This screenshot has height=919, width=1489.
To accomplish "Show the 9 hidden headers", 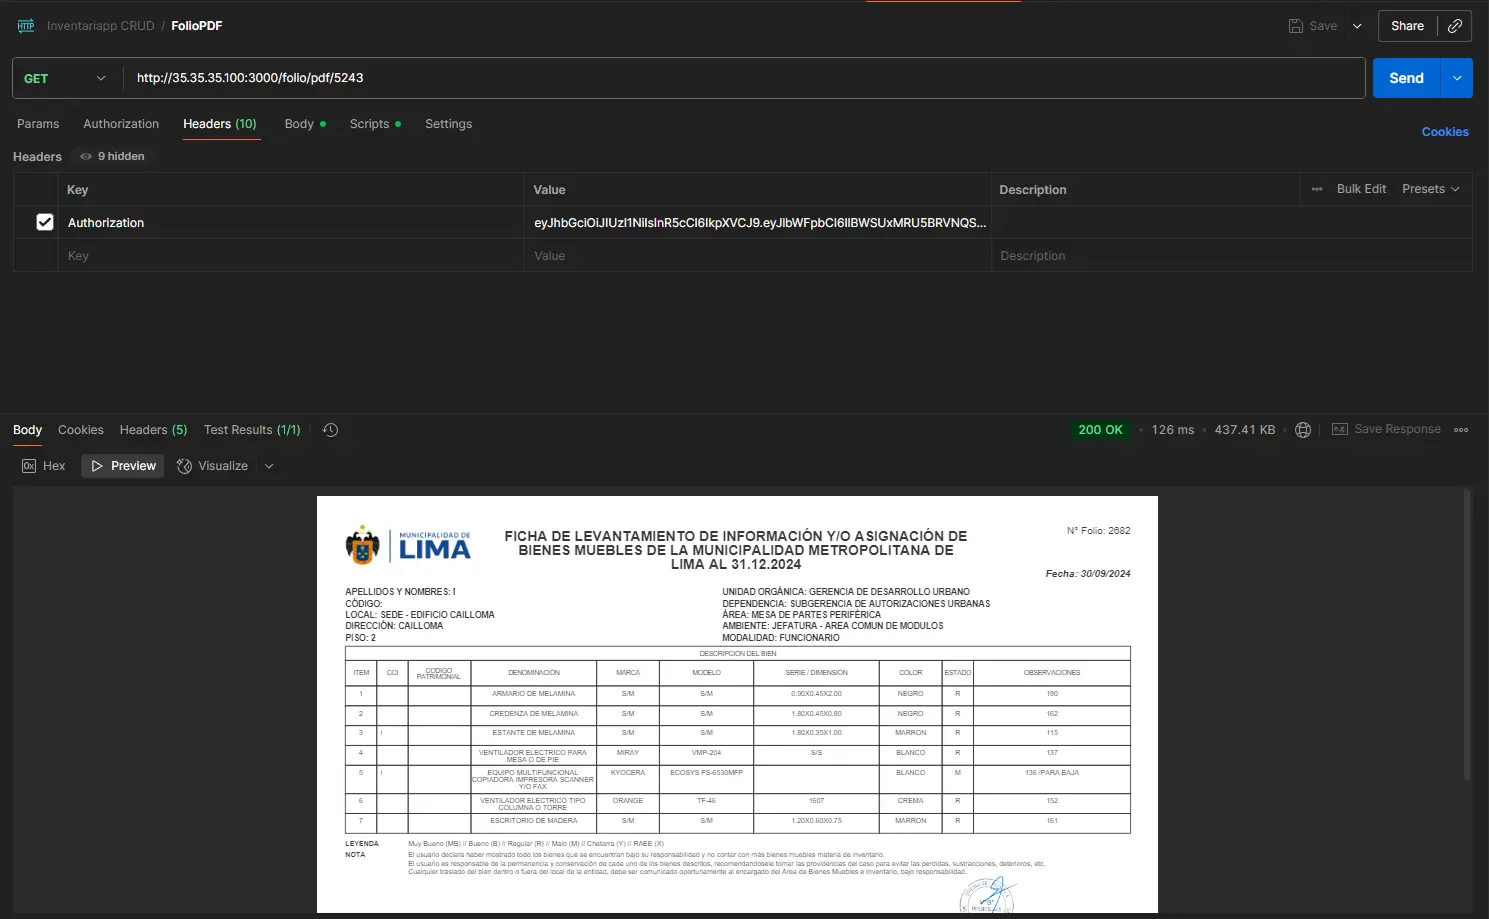I will pos(113,156).
